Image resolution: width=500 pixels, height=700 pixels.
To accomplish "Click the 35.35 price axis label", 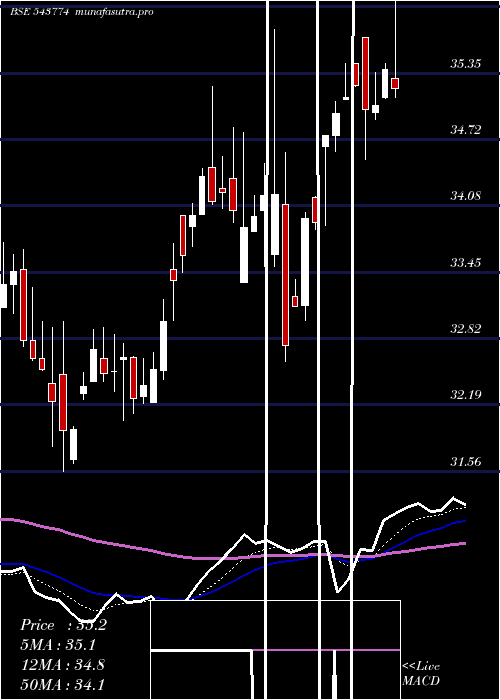I will [x=465, y=64].
